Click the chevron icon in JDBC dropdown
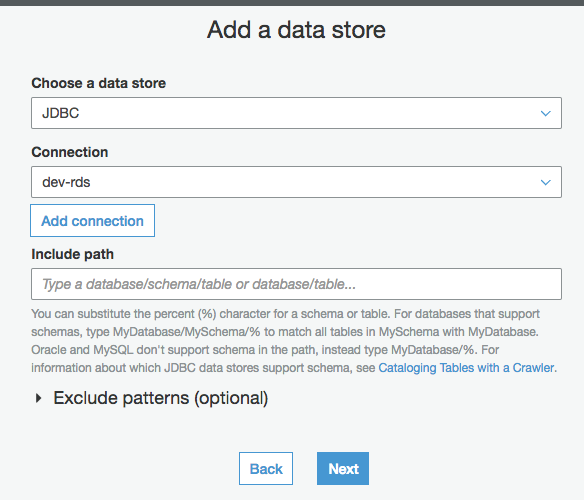This screenshot has height=500, width=584. click(546, 113)
